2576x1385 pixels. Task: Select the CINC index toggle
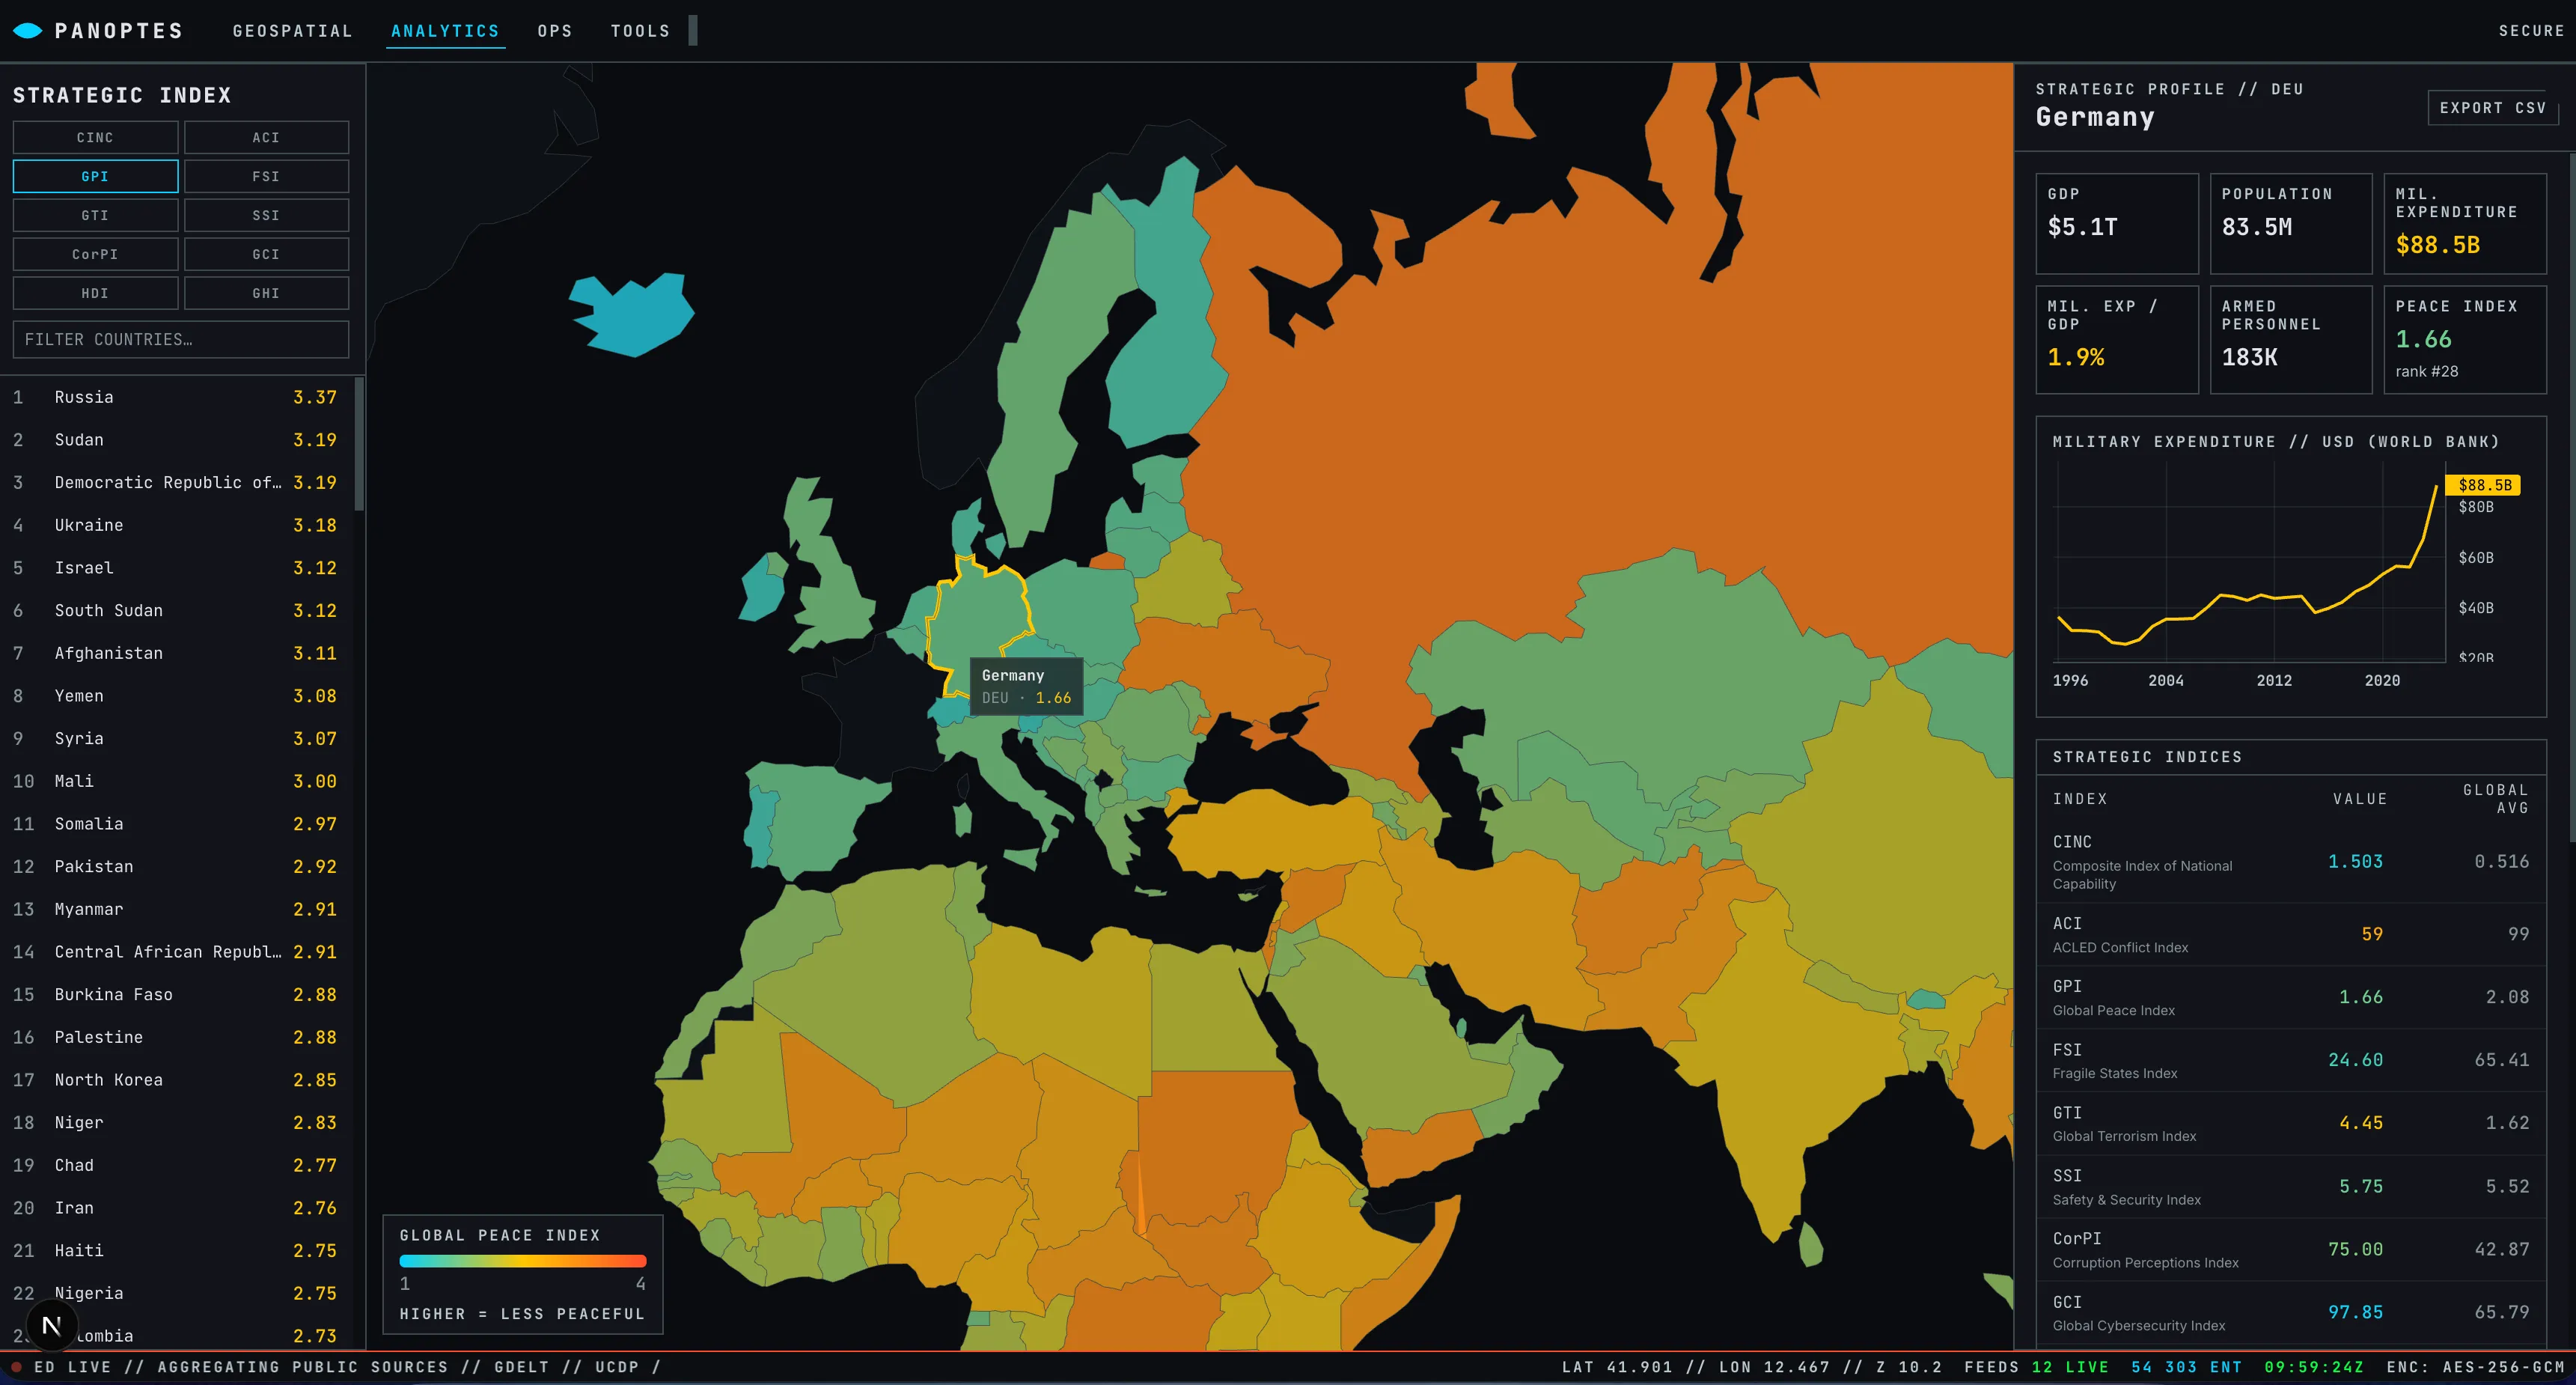pos(95,137)
